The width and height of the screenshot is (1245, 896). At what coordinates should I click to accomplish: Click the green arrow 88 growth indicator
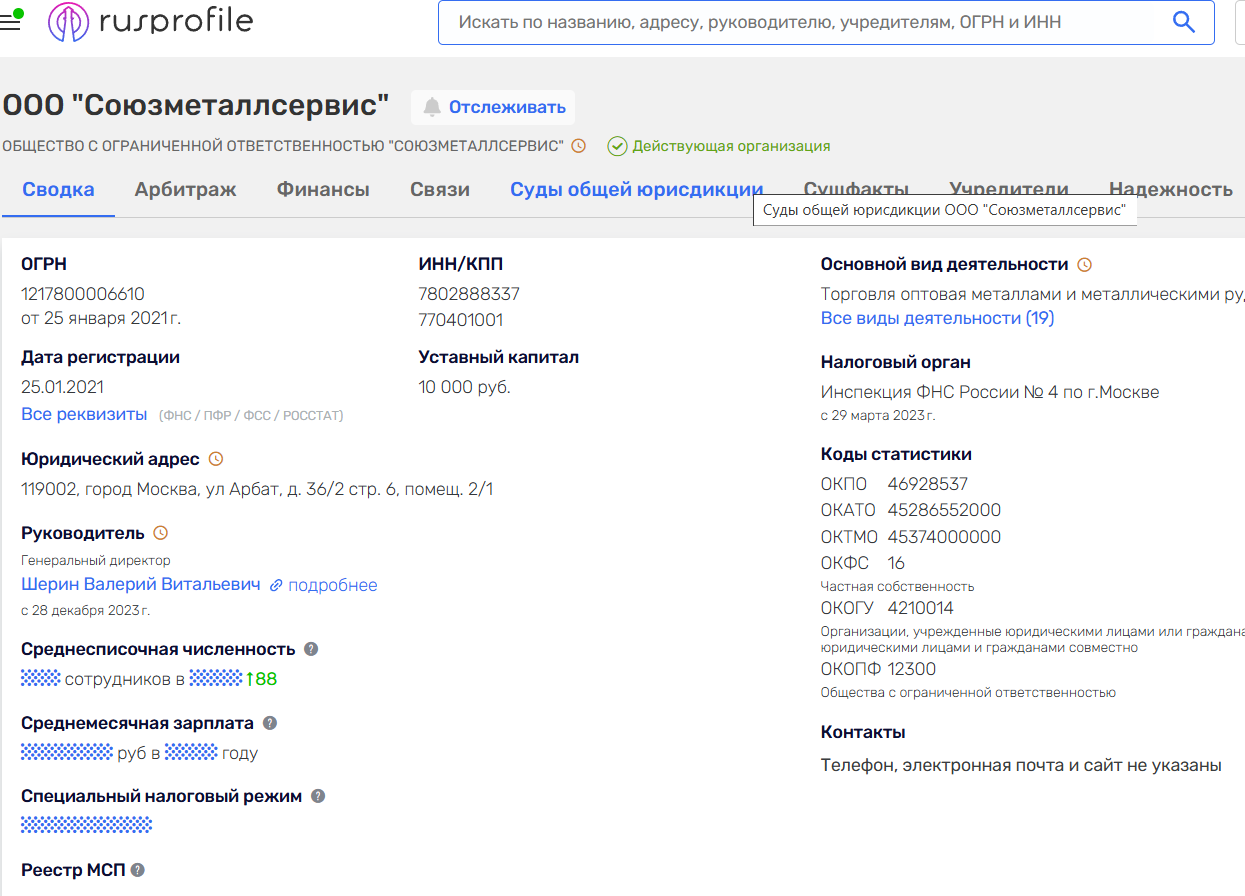[x=261, y=679]
